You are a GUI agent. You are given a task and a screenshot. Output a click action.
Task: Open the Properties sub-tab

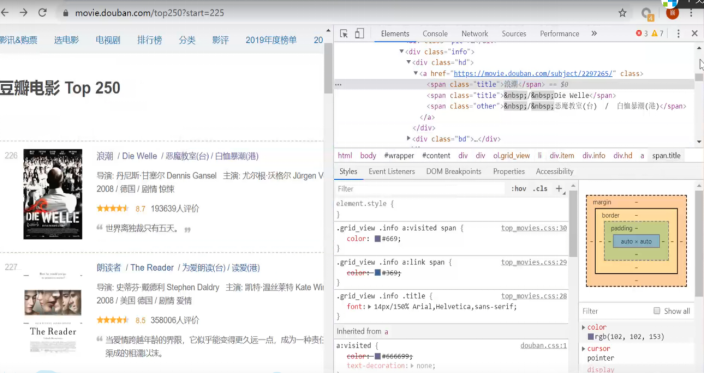click(x=509, y=171)
